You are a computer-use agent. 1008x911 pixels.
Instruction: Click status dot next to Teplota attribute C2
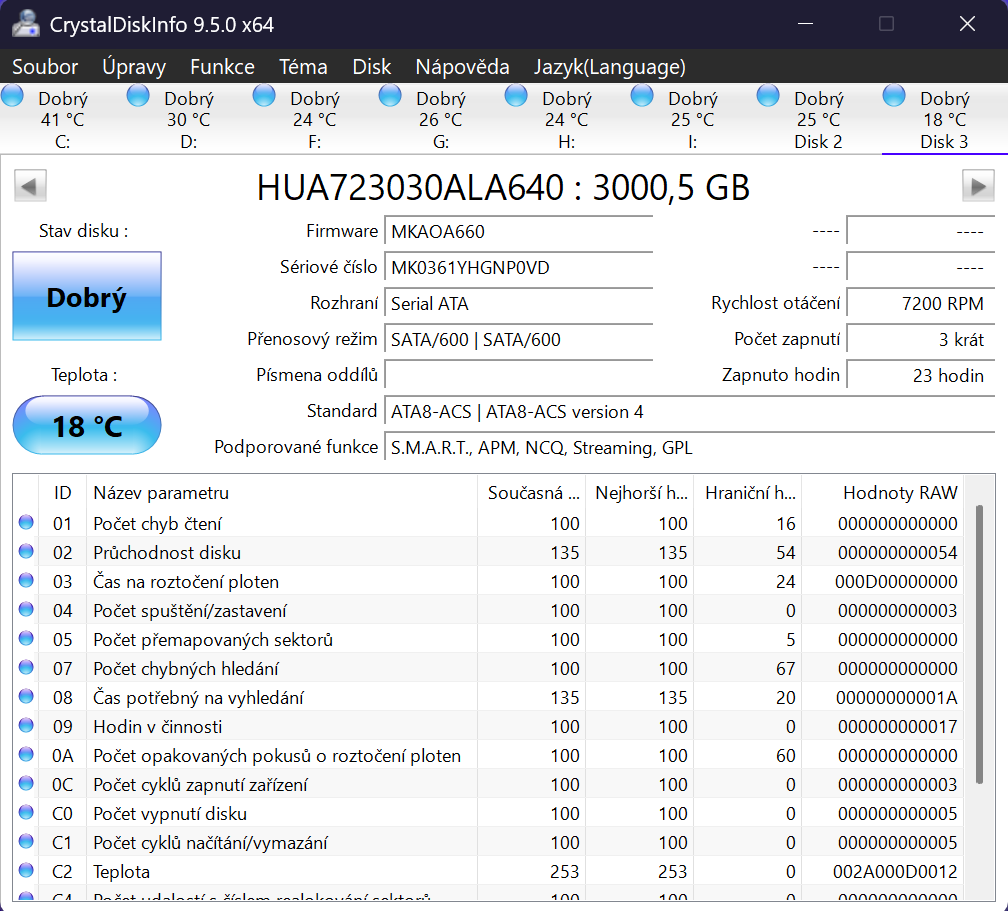[26, 871]
